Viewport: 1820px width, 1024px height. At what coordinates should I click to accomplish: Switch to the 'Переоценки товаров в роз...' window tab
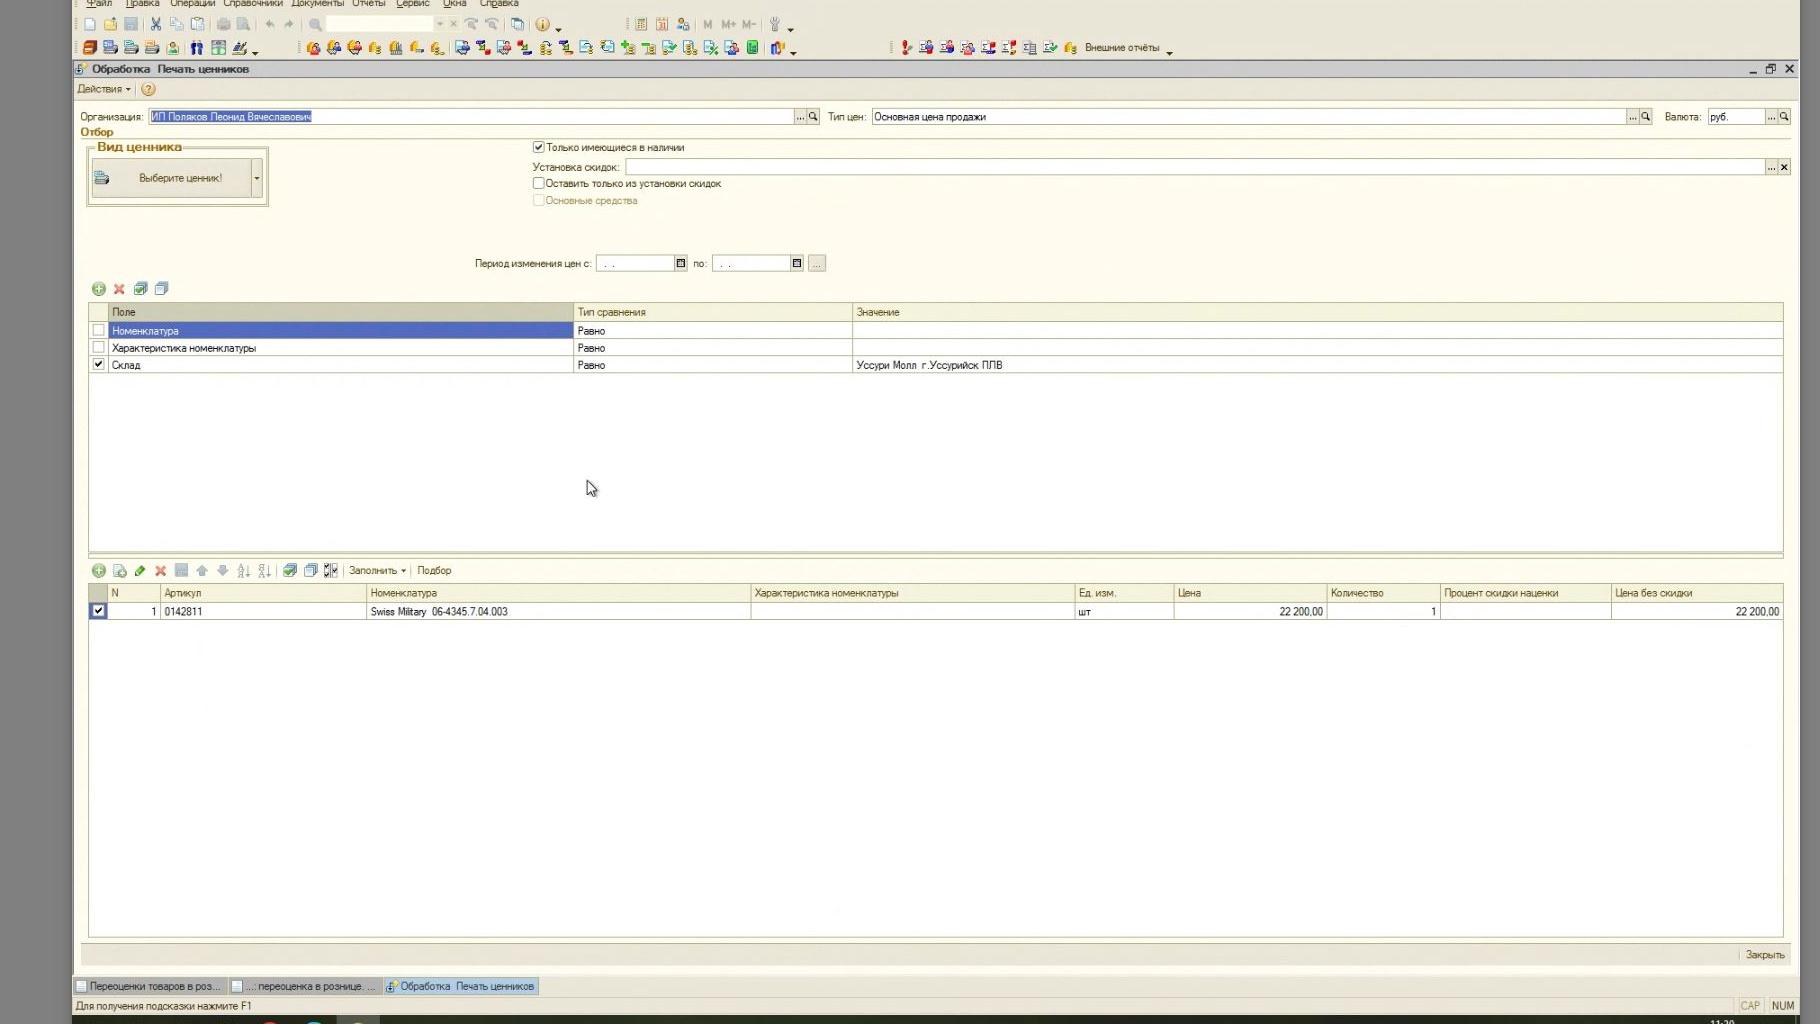tap(150, 987)
